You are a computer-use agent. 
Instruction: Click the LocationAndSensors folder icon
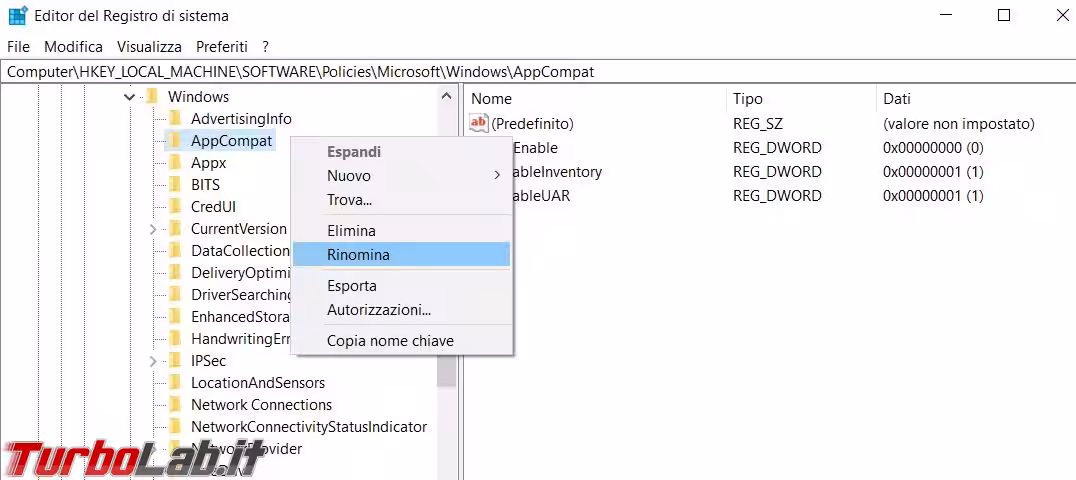coord(176,383)
